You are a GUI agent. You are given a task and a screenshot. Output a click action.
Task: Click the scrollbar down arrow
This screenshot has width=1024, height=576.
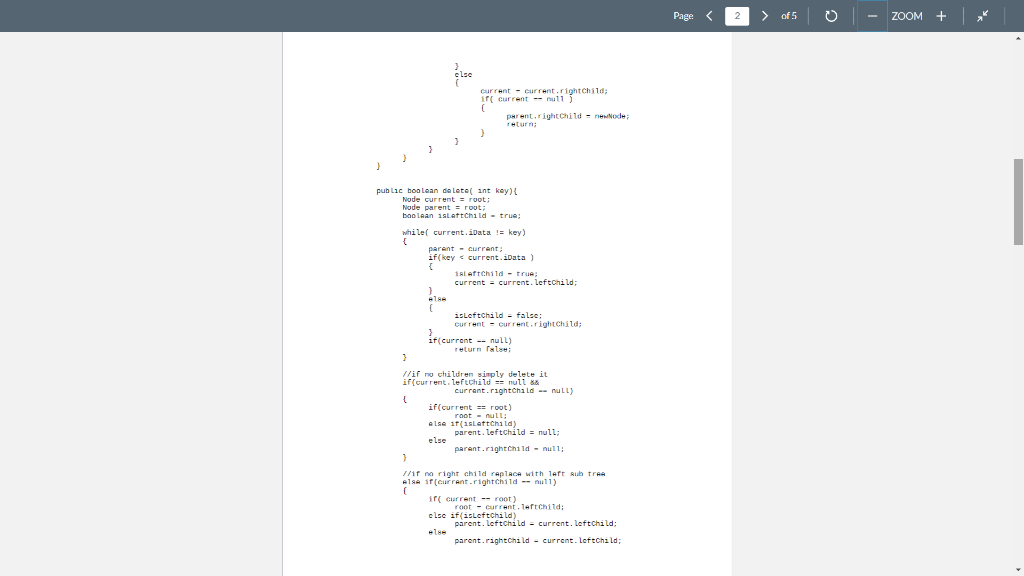pyautogui.click(x=1017, y=569)
